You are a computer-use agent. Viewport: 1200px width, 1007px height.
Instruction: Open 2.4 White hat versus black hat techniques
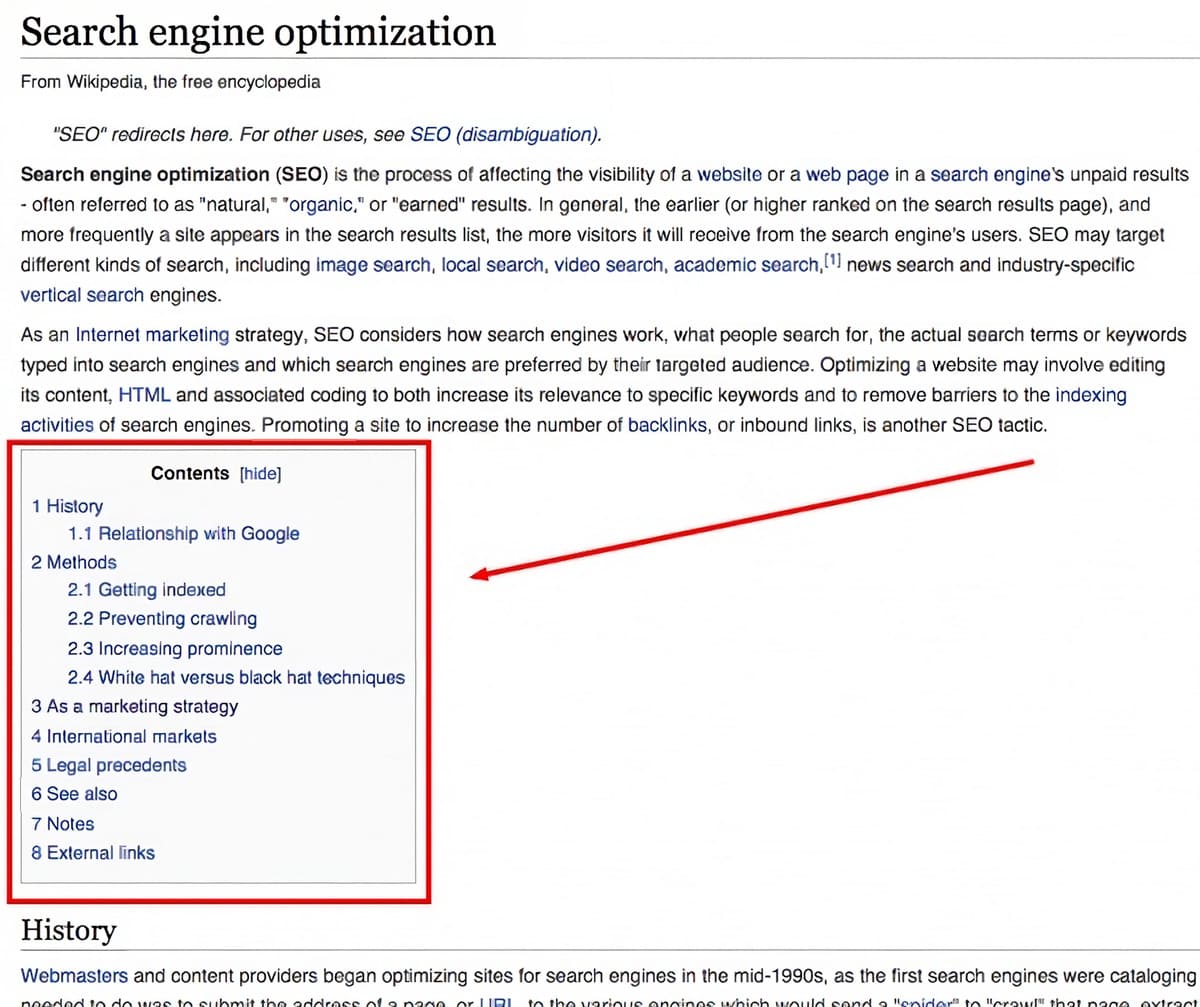pyautogui.click(x=236, y=677)
